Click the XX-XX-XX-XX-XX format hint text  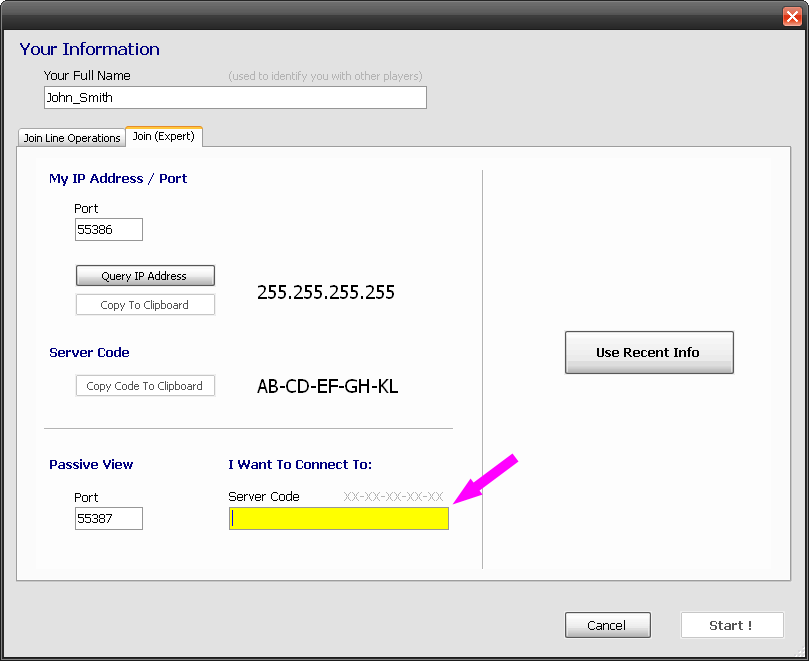pos(393,496)
